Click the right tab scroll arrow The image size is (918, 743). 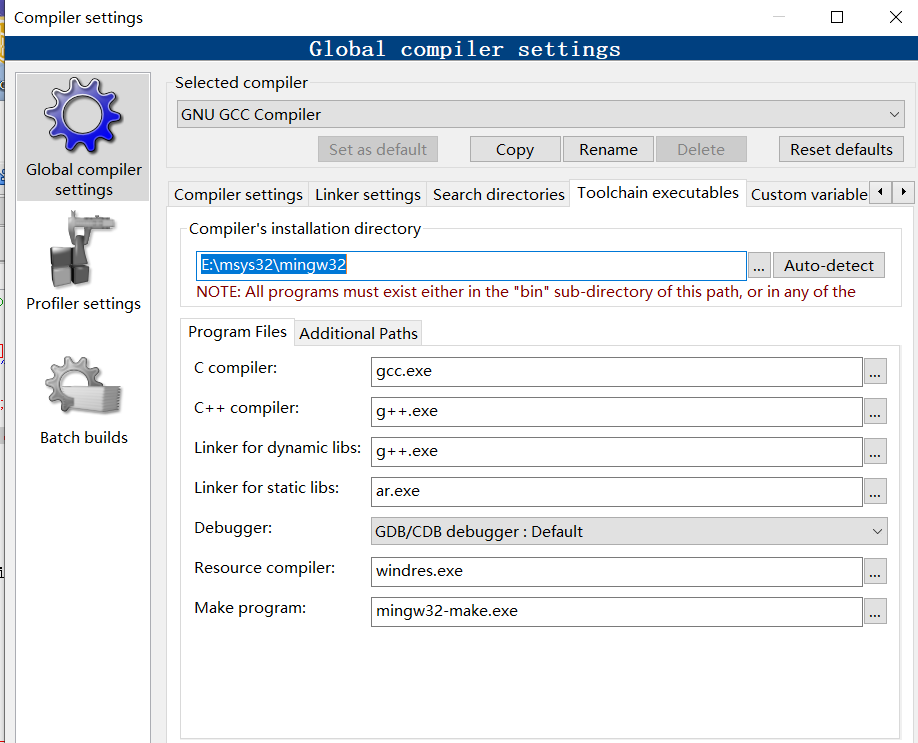point(903,192)
